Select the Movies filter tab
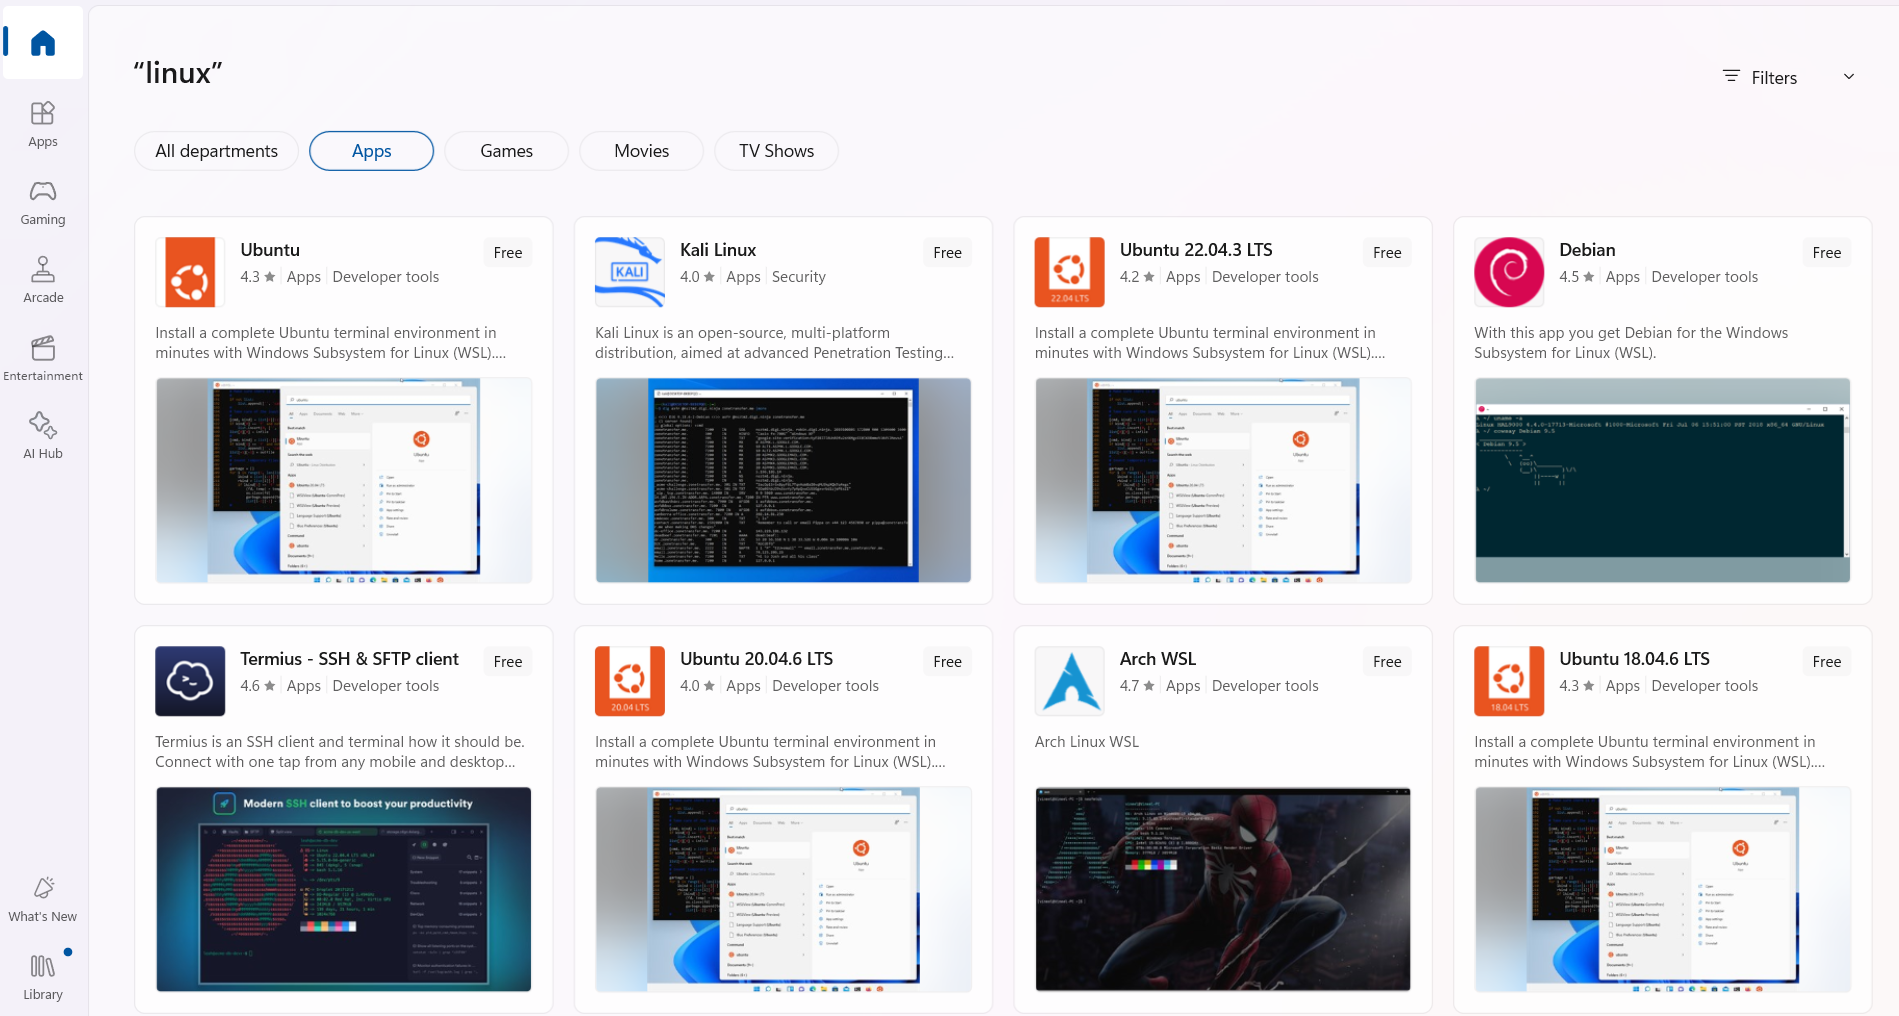Viewport: 1899px width, 1016px height. tap(642, 151)
